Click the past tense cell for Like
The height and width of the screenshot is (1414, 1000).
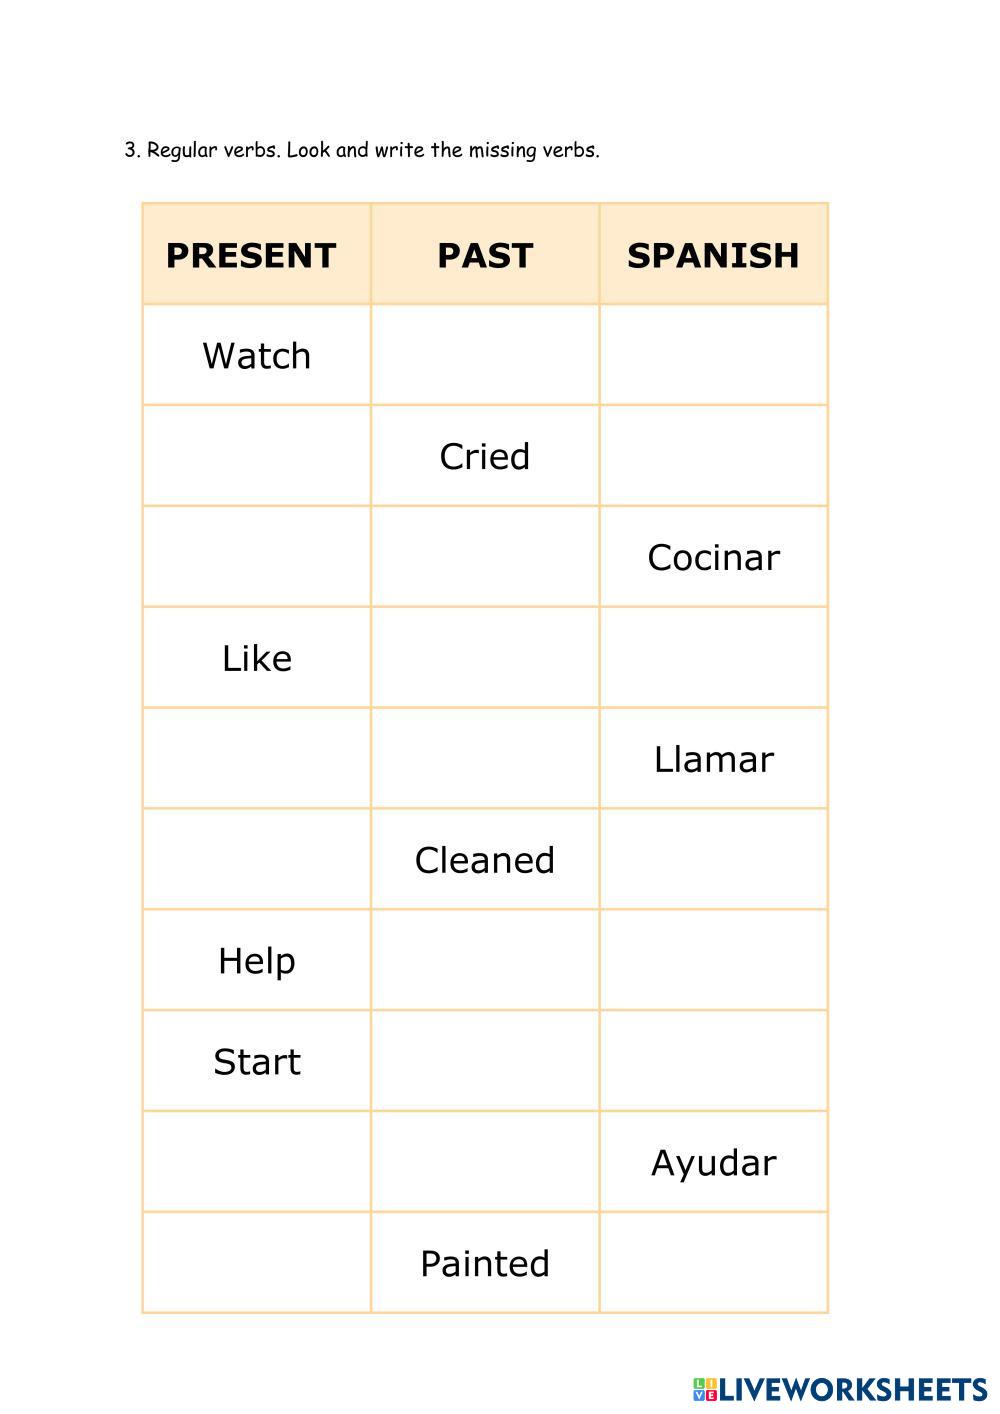coord(485,658)
